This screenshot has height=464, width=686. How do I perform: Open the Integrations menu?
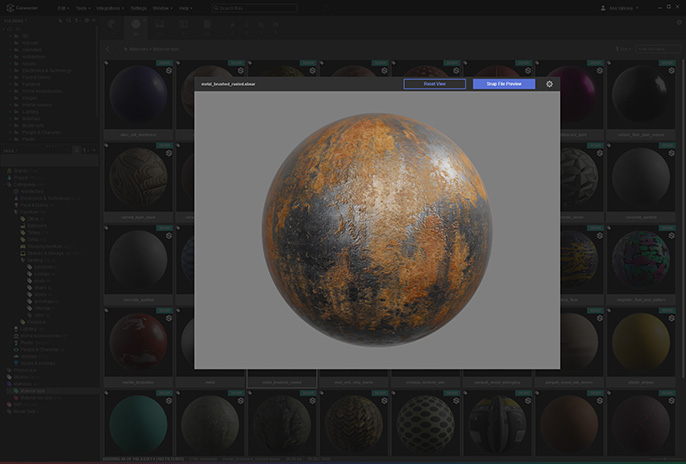(x=110, y=8)
